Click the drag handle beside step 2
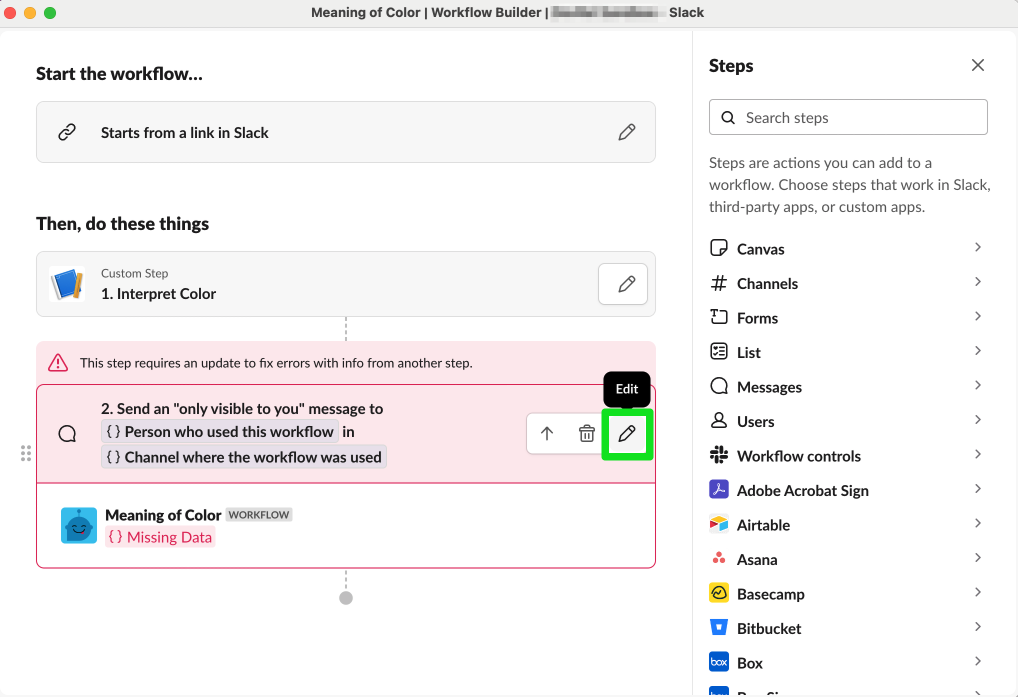Image resolution: width=1018 pixels, height=697 pixels. click(x=26, y=453)
